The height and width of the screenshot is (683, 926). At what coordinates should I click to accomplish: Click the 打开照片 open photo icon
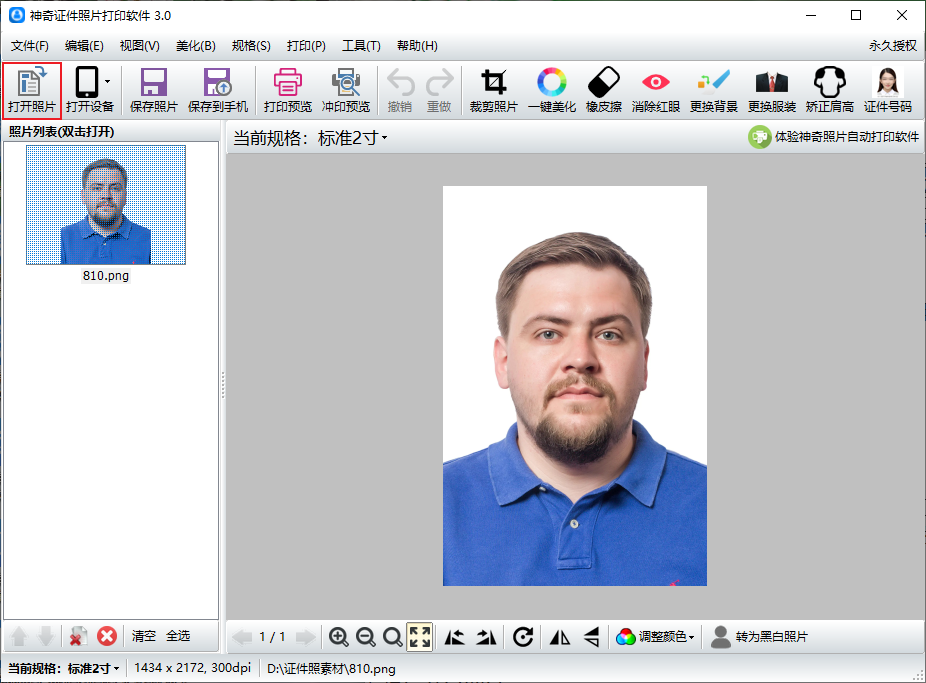coord(31,90)
